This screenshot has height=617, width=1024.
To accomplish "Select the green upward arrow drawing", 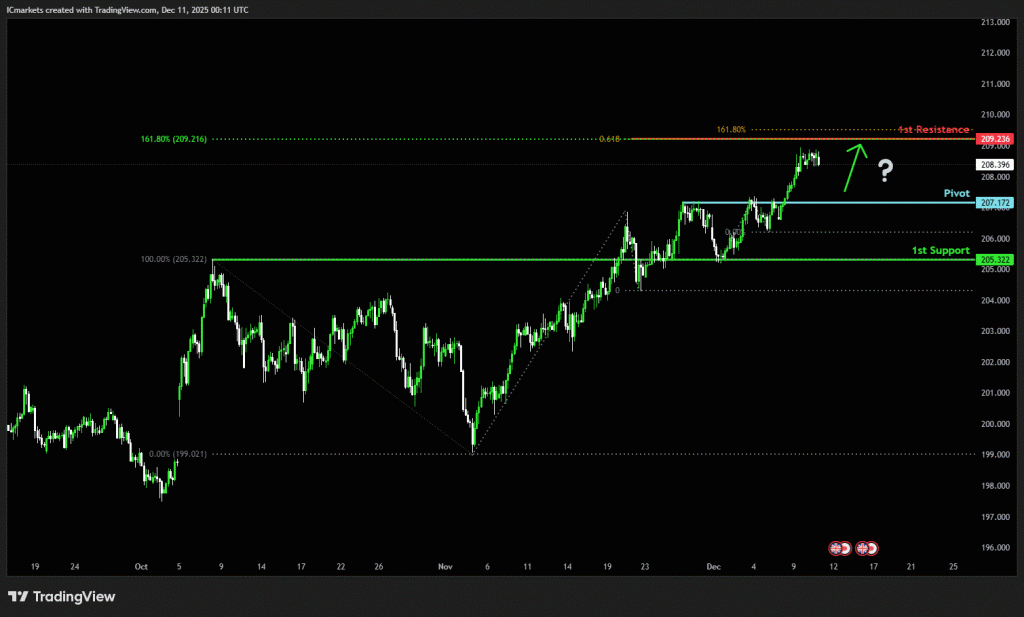I will click(x=852, y=166).
